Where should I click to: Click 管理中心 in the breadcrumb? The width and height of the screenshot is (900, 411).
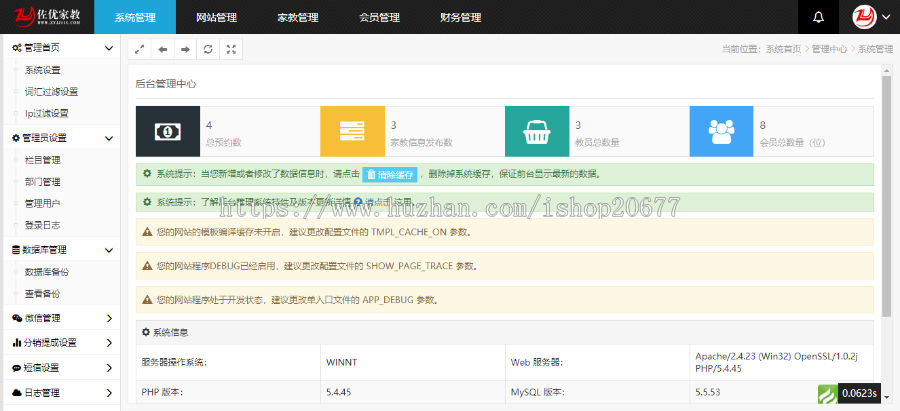pyautogui.click(x=829, y=49)
